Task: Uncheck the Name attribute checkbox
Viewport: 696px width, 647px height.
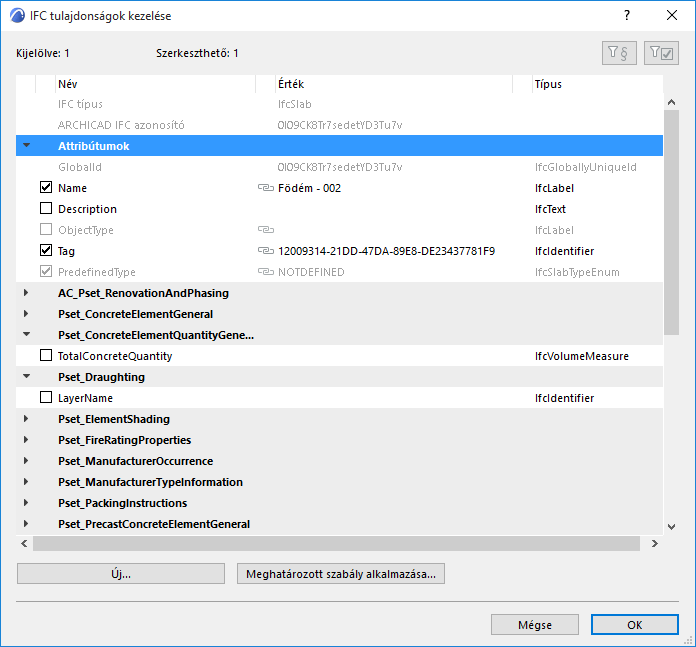Action: 45,188
